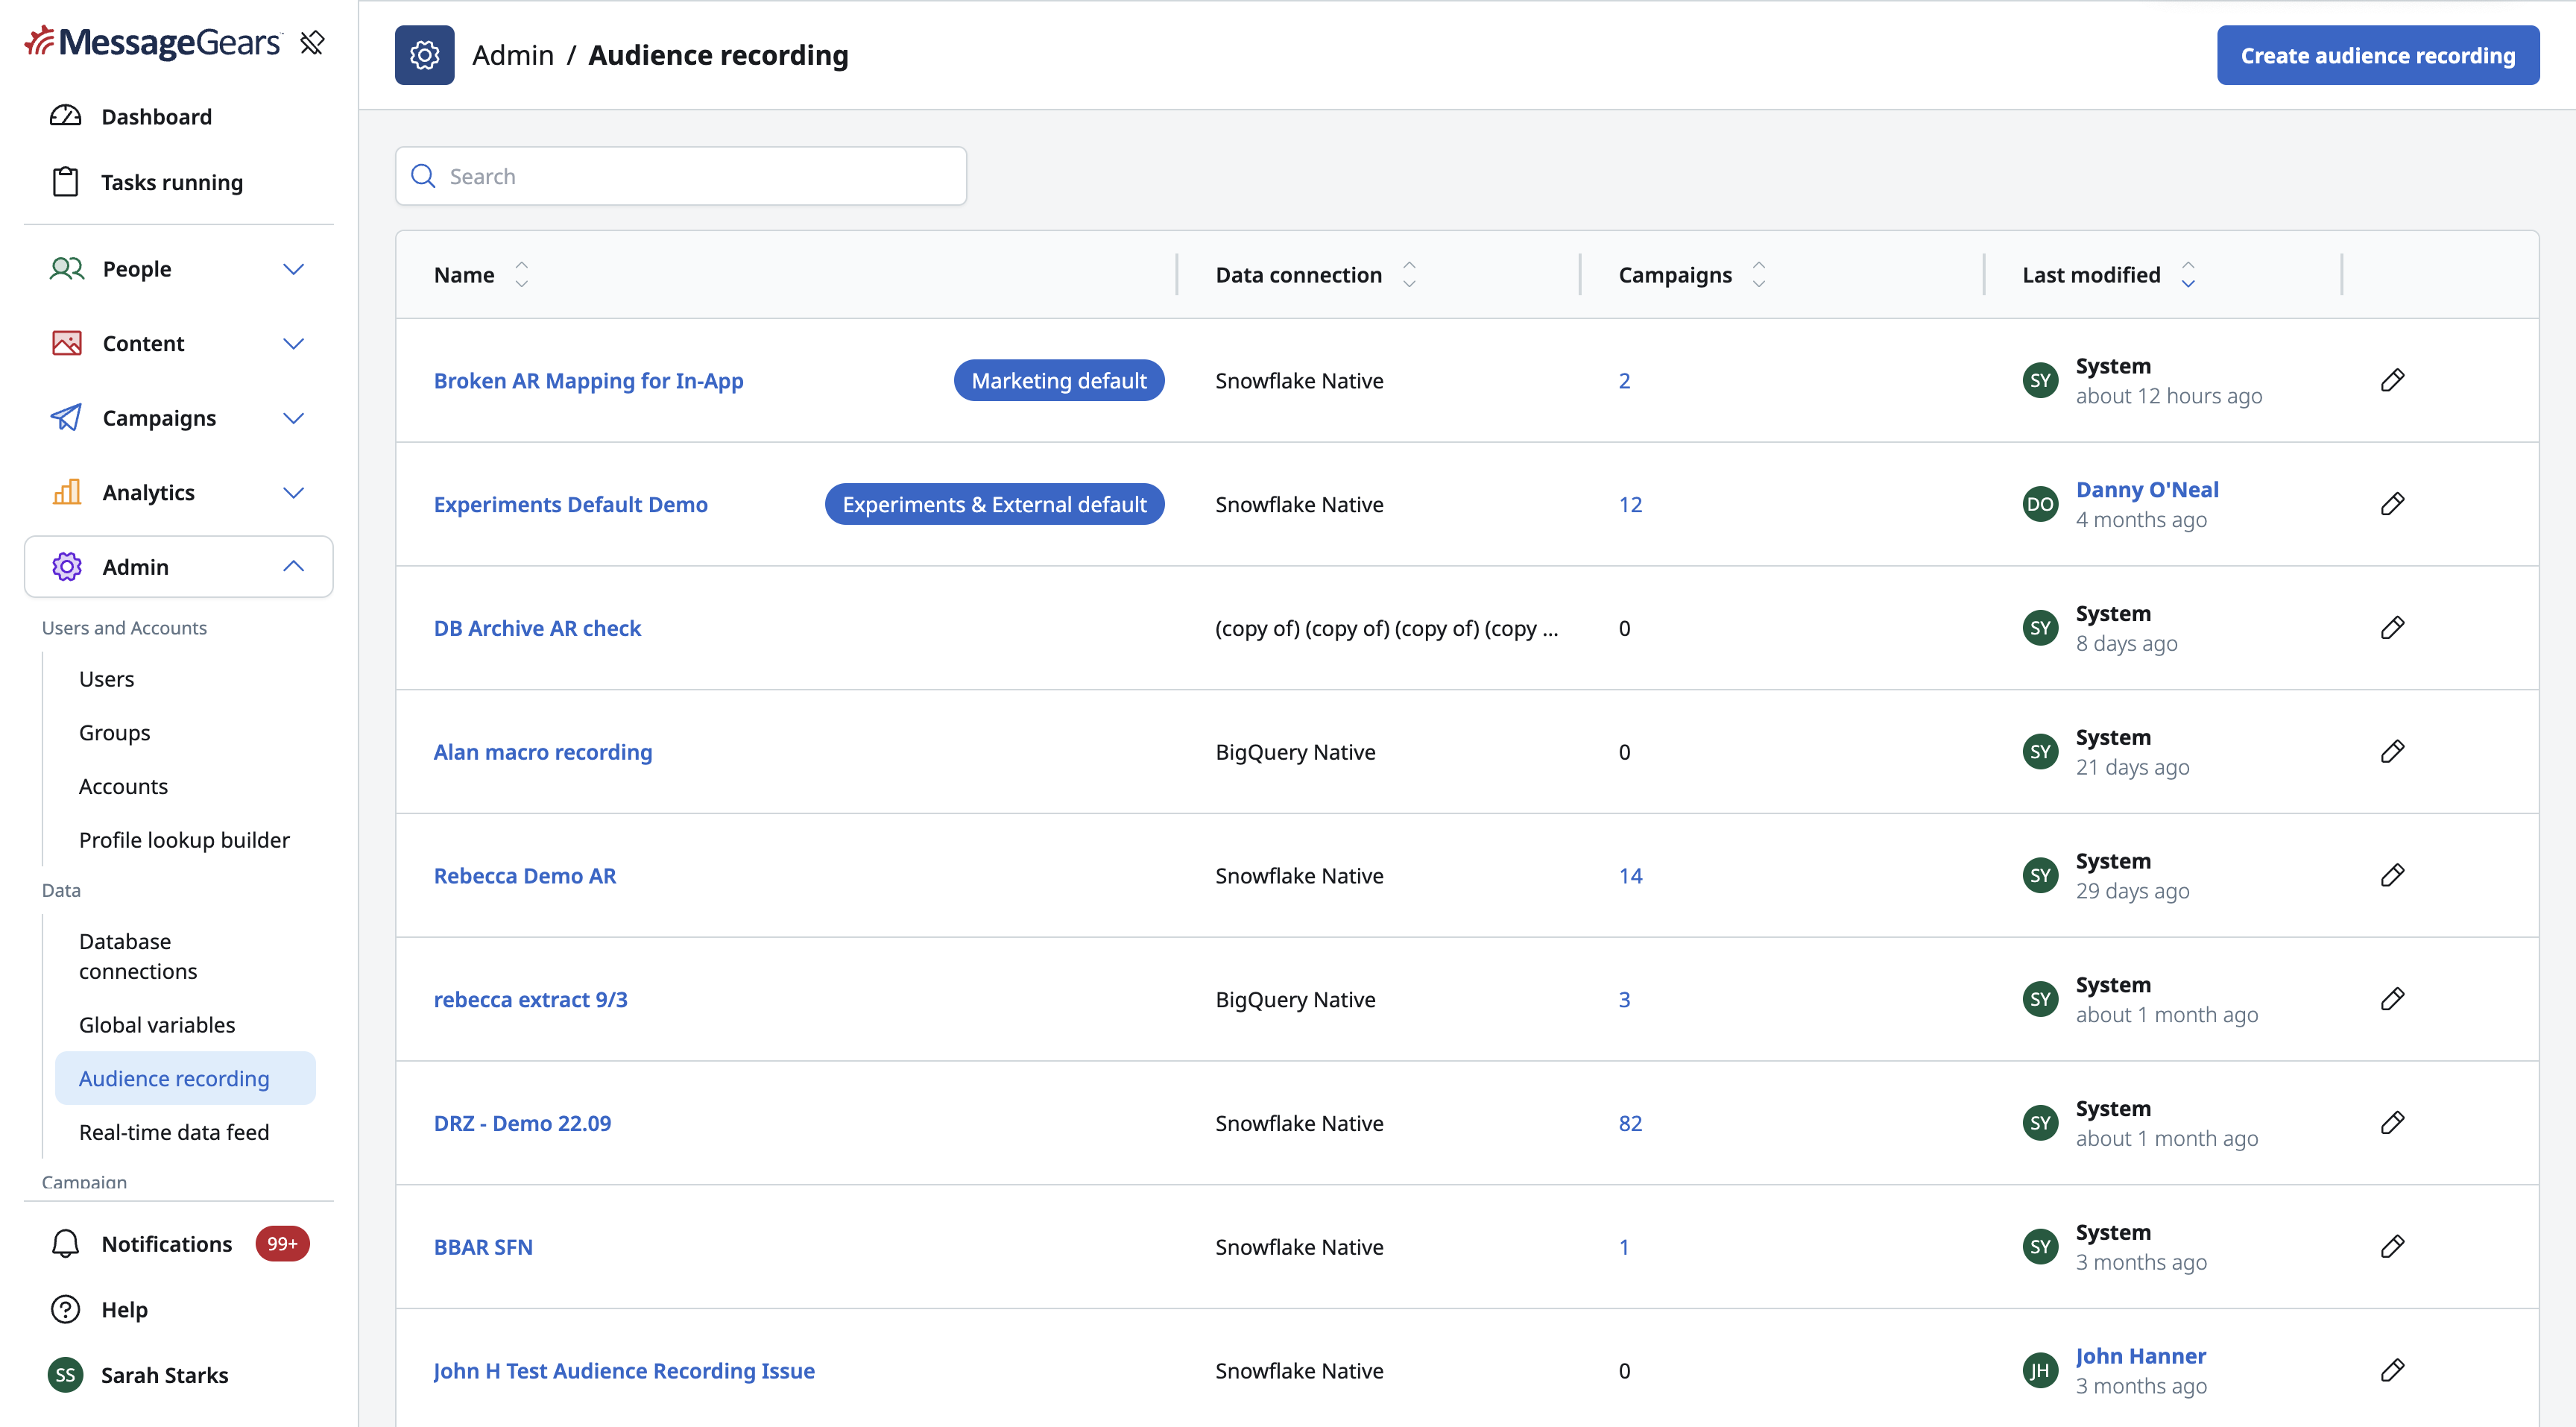Edit John H Test Audience Recording Issue
This screenshot has width=2576, height=1427.
(x=2392, y=1370)
